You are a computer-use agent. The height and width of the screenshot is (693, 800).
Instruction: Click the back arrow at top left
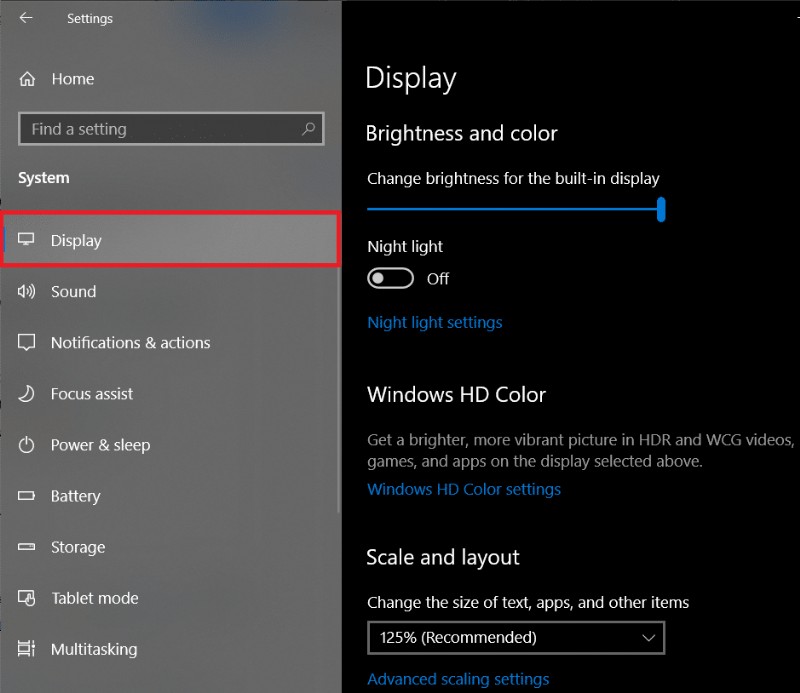click(x=25, y=18)
